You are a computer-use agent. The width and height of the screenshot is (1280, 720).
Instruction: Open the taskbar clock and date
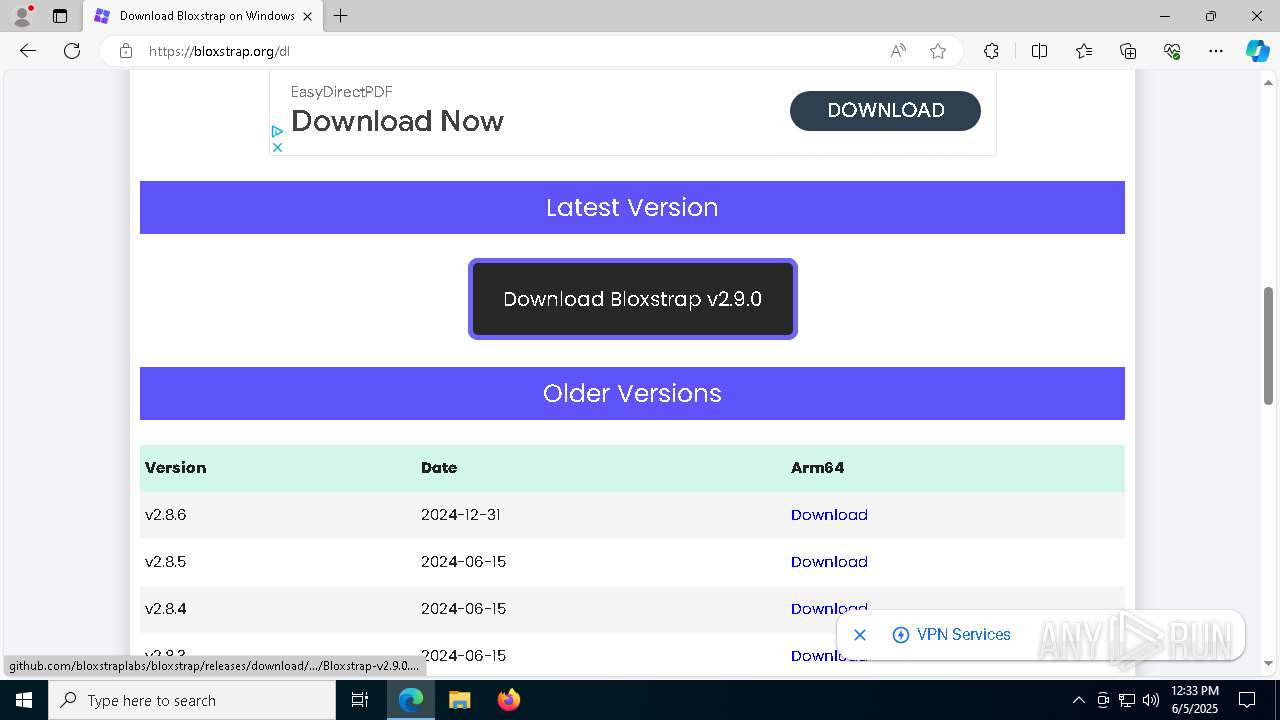click(x=1195, y=700)
